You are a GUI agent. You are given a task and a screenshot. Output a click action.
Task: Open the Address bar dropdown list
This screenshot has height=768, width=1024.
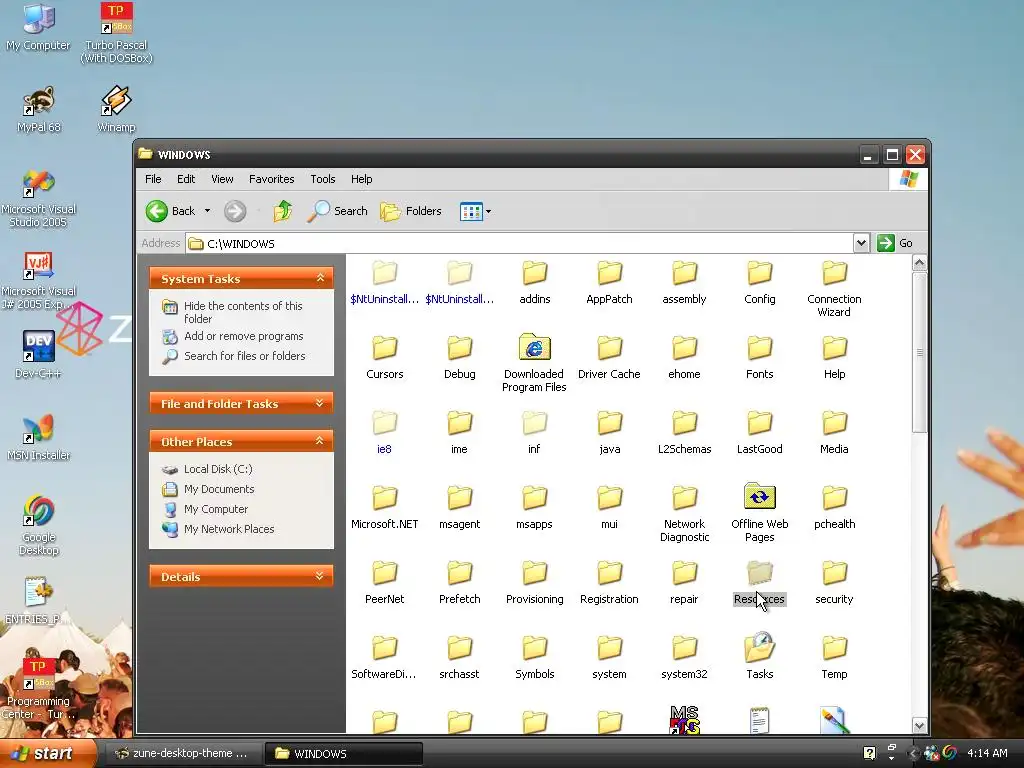coord(861,243)
